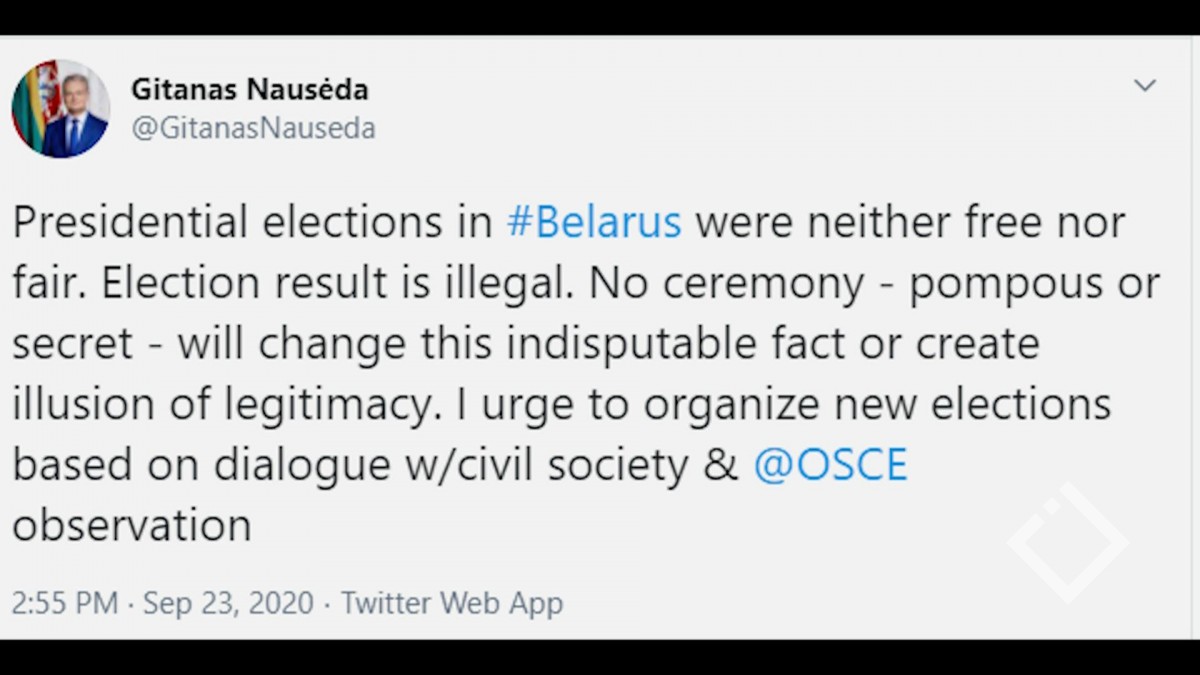
Task: Open the Twitter Web App source link
Action: [451, 603]
